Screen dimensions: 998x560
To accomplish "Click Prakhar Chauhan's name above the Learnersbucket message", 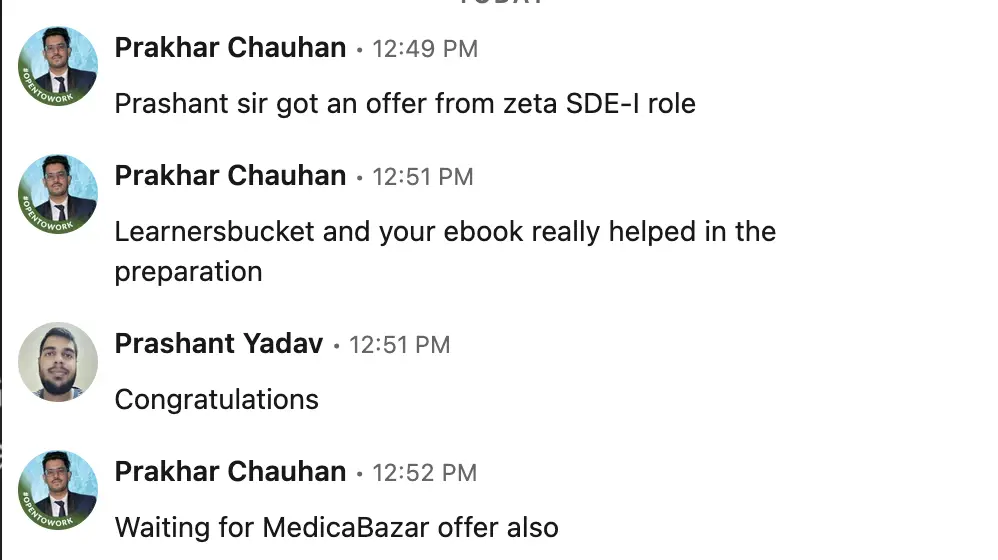I will click(230, 176).
